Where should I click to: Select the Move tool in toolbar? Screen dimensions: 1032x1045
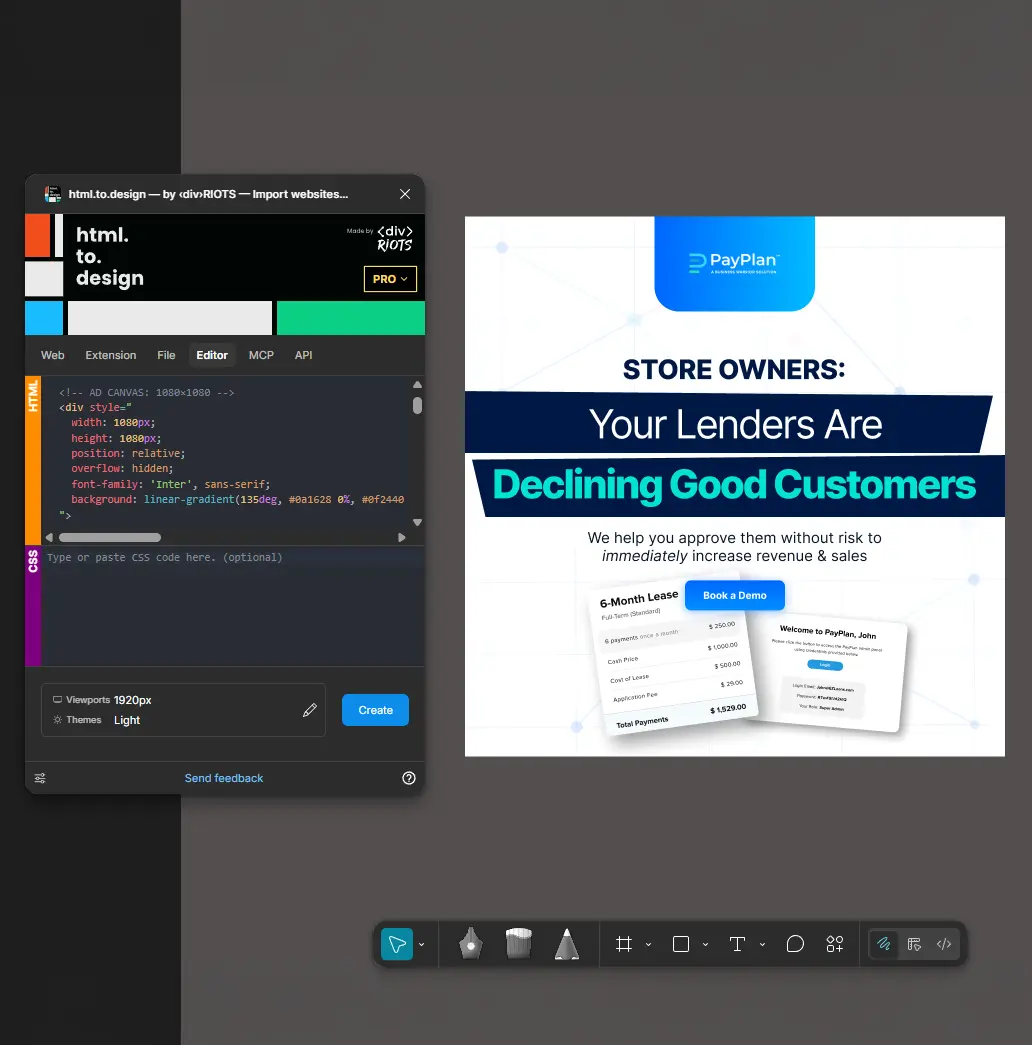tap(397, 944)
